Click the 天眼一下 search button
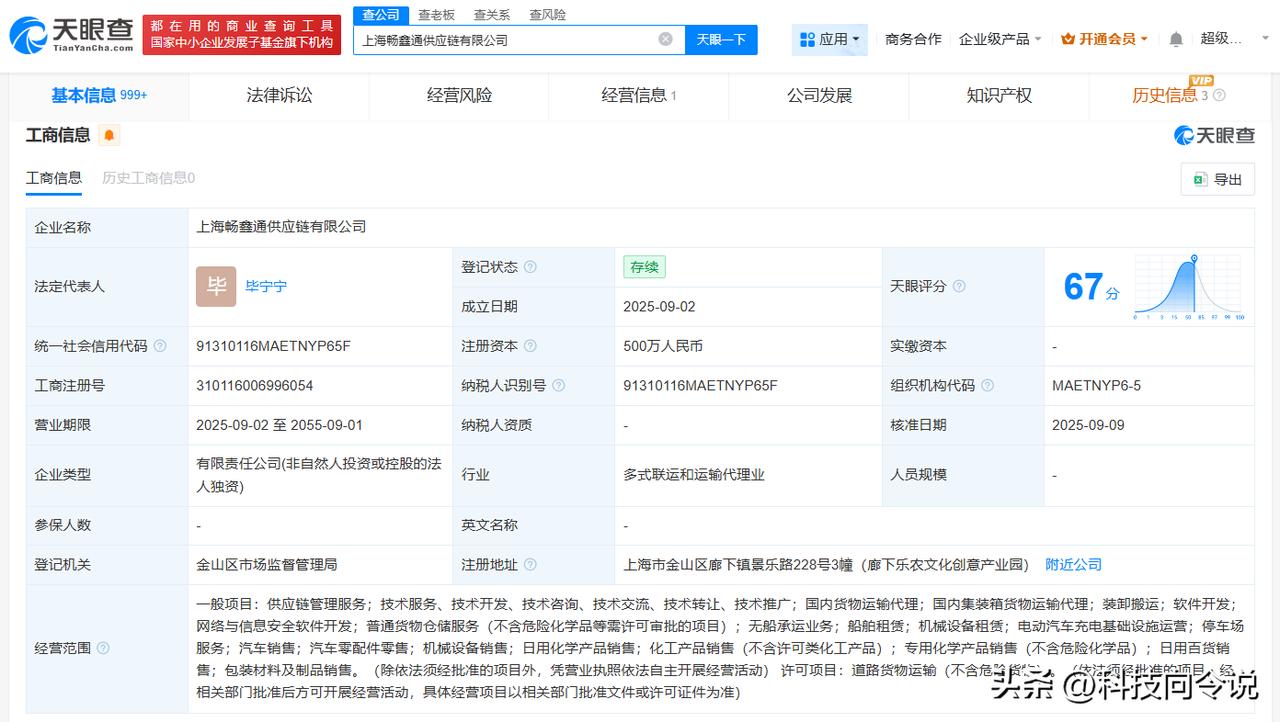This screenshot has height=722, width=1280. pos(721,39)
